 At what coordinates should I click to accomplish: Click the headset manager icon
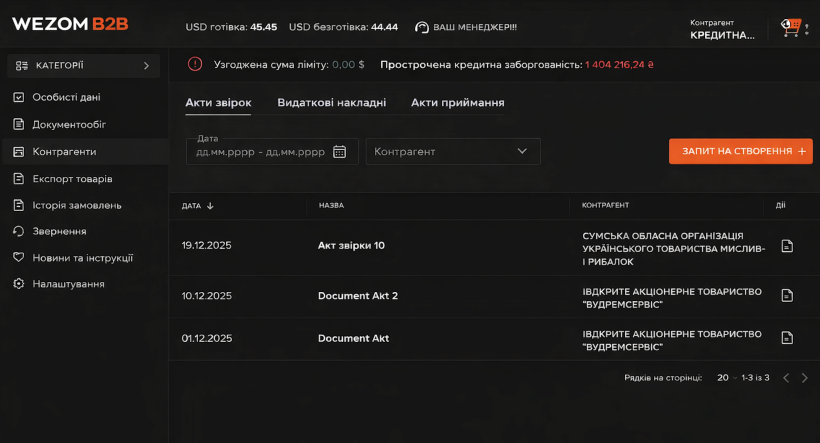pos(422,28)
